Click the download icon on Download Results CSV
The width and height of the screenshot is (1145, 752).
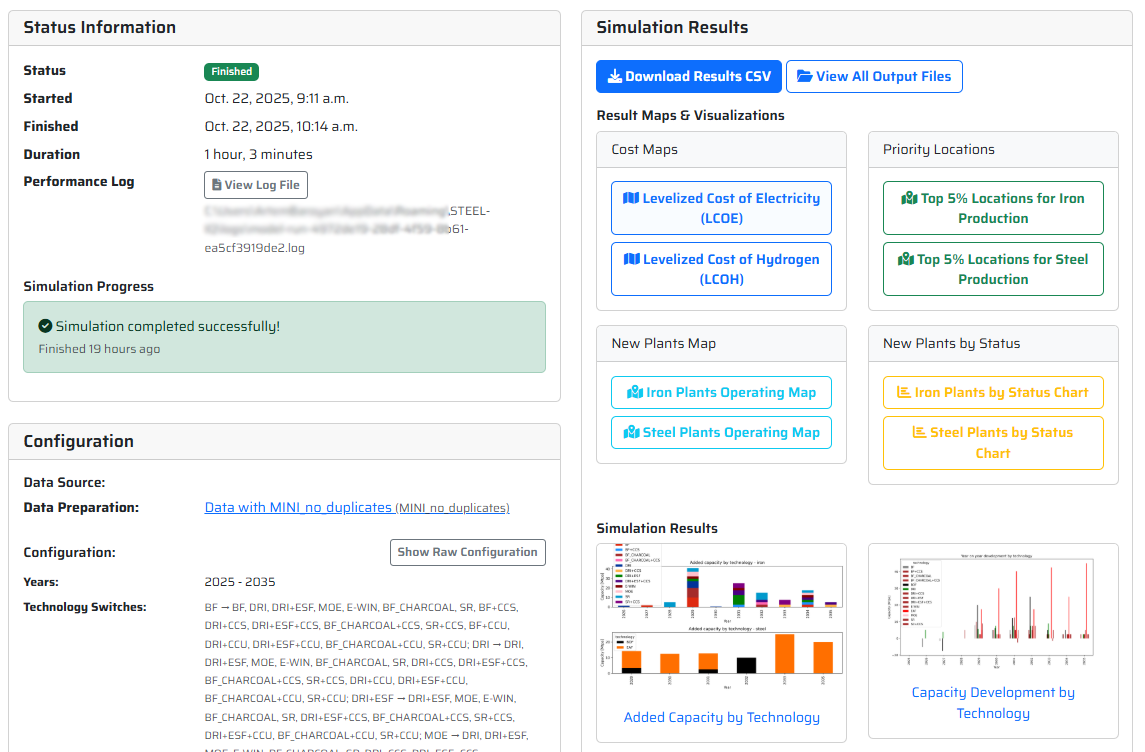point(615,77)
